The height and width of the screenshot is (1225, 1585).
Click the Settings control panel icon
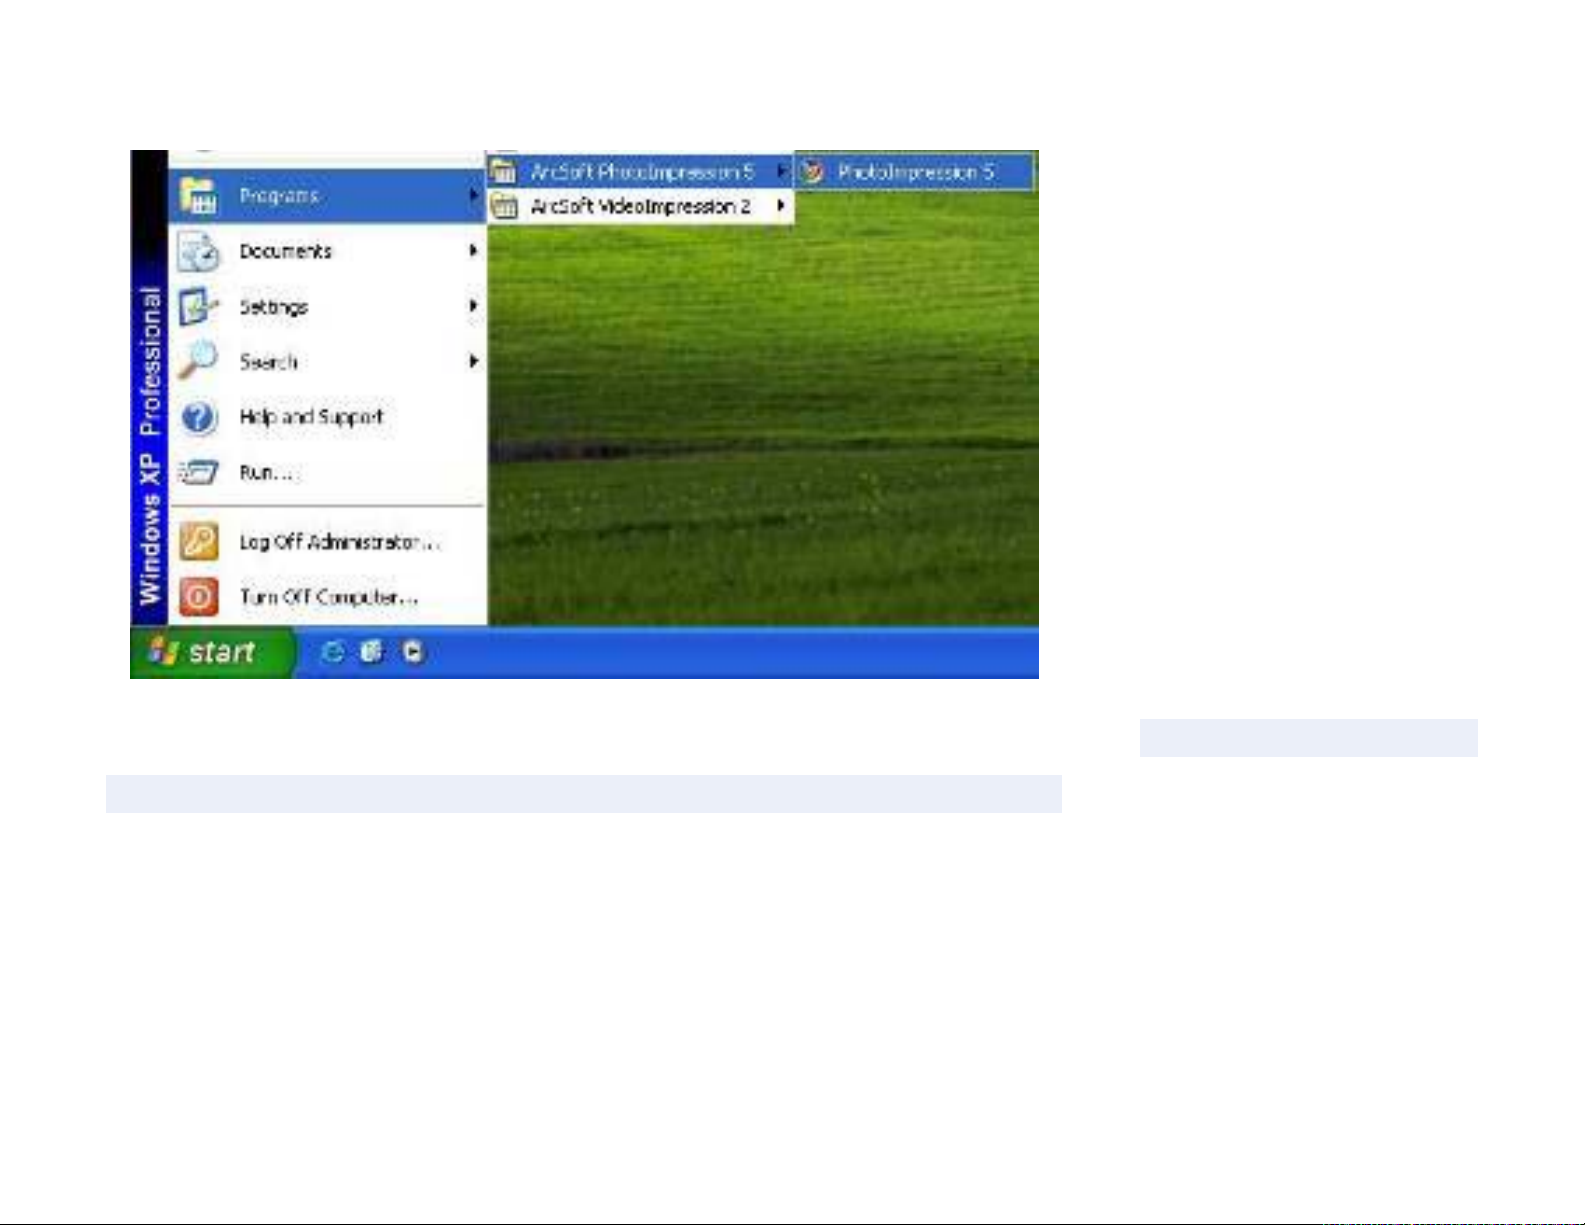click(198, 307)
